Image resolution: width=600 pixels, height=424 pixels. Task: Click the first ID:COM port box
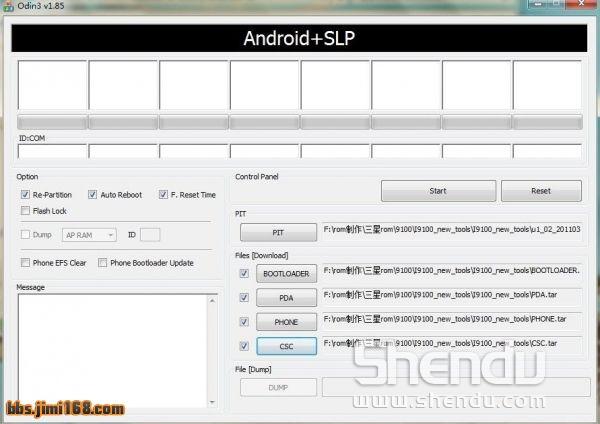pos(52,152)
